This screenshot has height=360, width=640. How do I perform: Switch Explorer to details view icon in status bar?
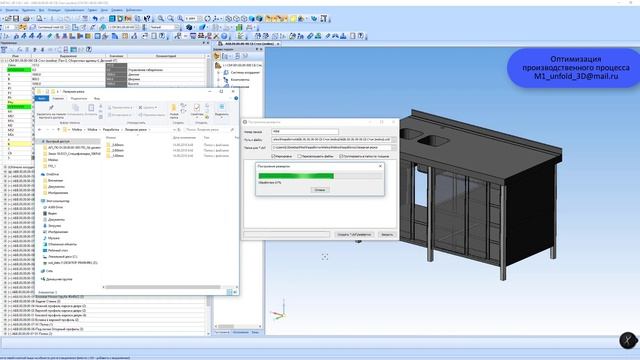pos(229,292)
